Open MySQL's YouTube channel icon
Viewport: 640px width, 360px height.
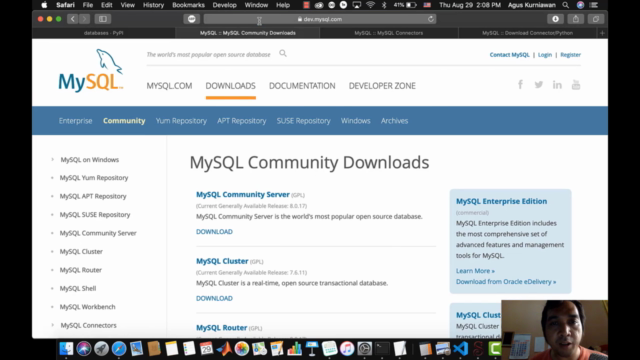pos(576,84)
